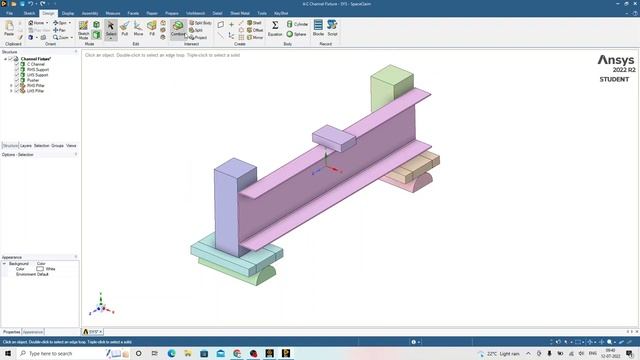This screenshot has height=360, width=640.
Task: Click the Pan orient tool
Action: click(x=59, y=30)
